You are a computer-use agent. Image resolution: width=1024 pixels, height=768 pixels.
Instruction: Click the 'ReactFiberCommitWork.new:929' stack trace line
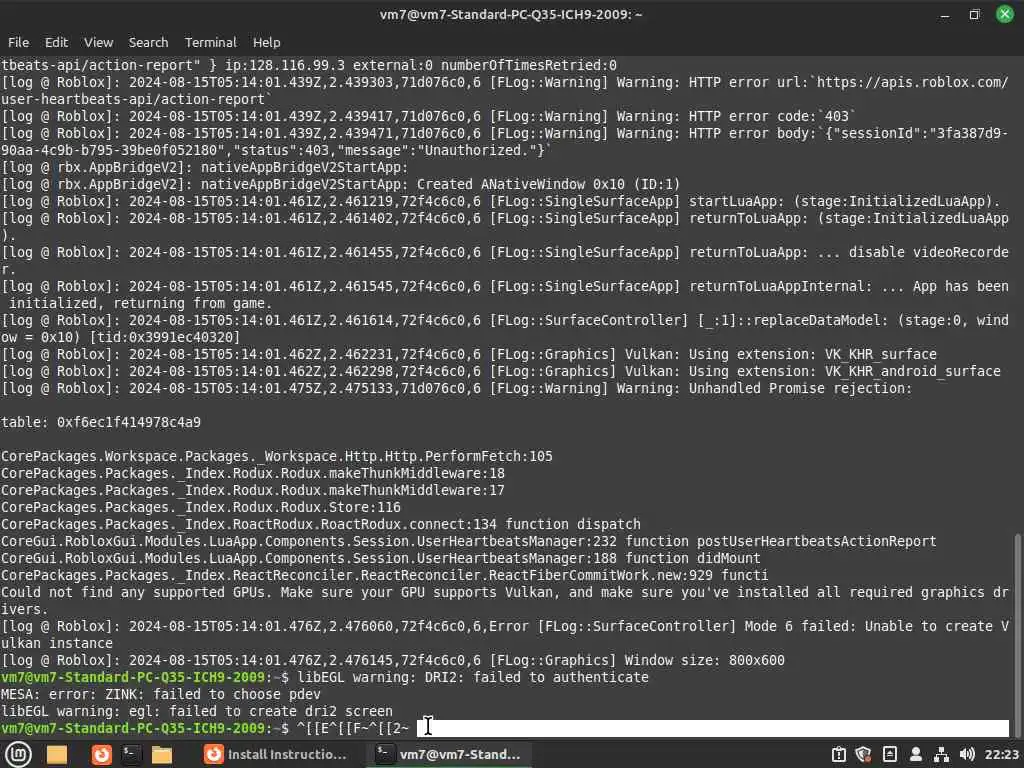pyautogui.click(x=385, y=575)
